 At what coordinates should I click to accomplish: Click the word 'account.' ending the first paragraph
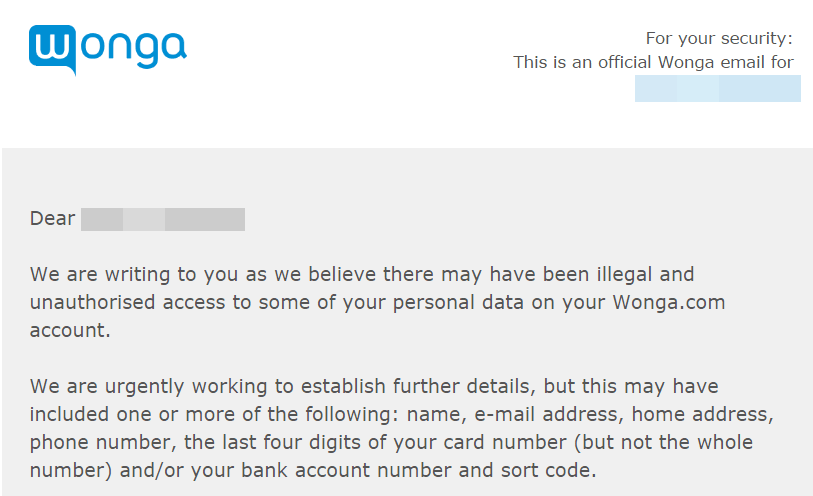coord(70,331)
